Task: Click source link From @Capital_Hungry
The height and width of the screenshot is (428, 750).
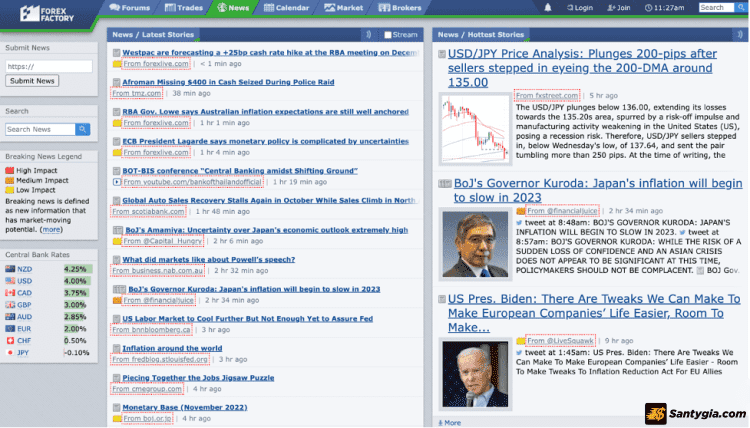Action: pos(163,241)
